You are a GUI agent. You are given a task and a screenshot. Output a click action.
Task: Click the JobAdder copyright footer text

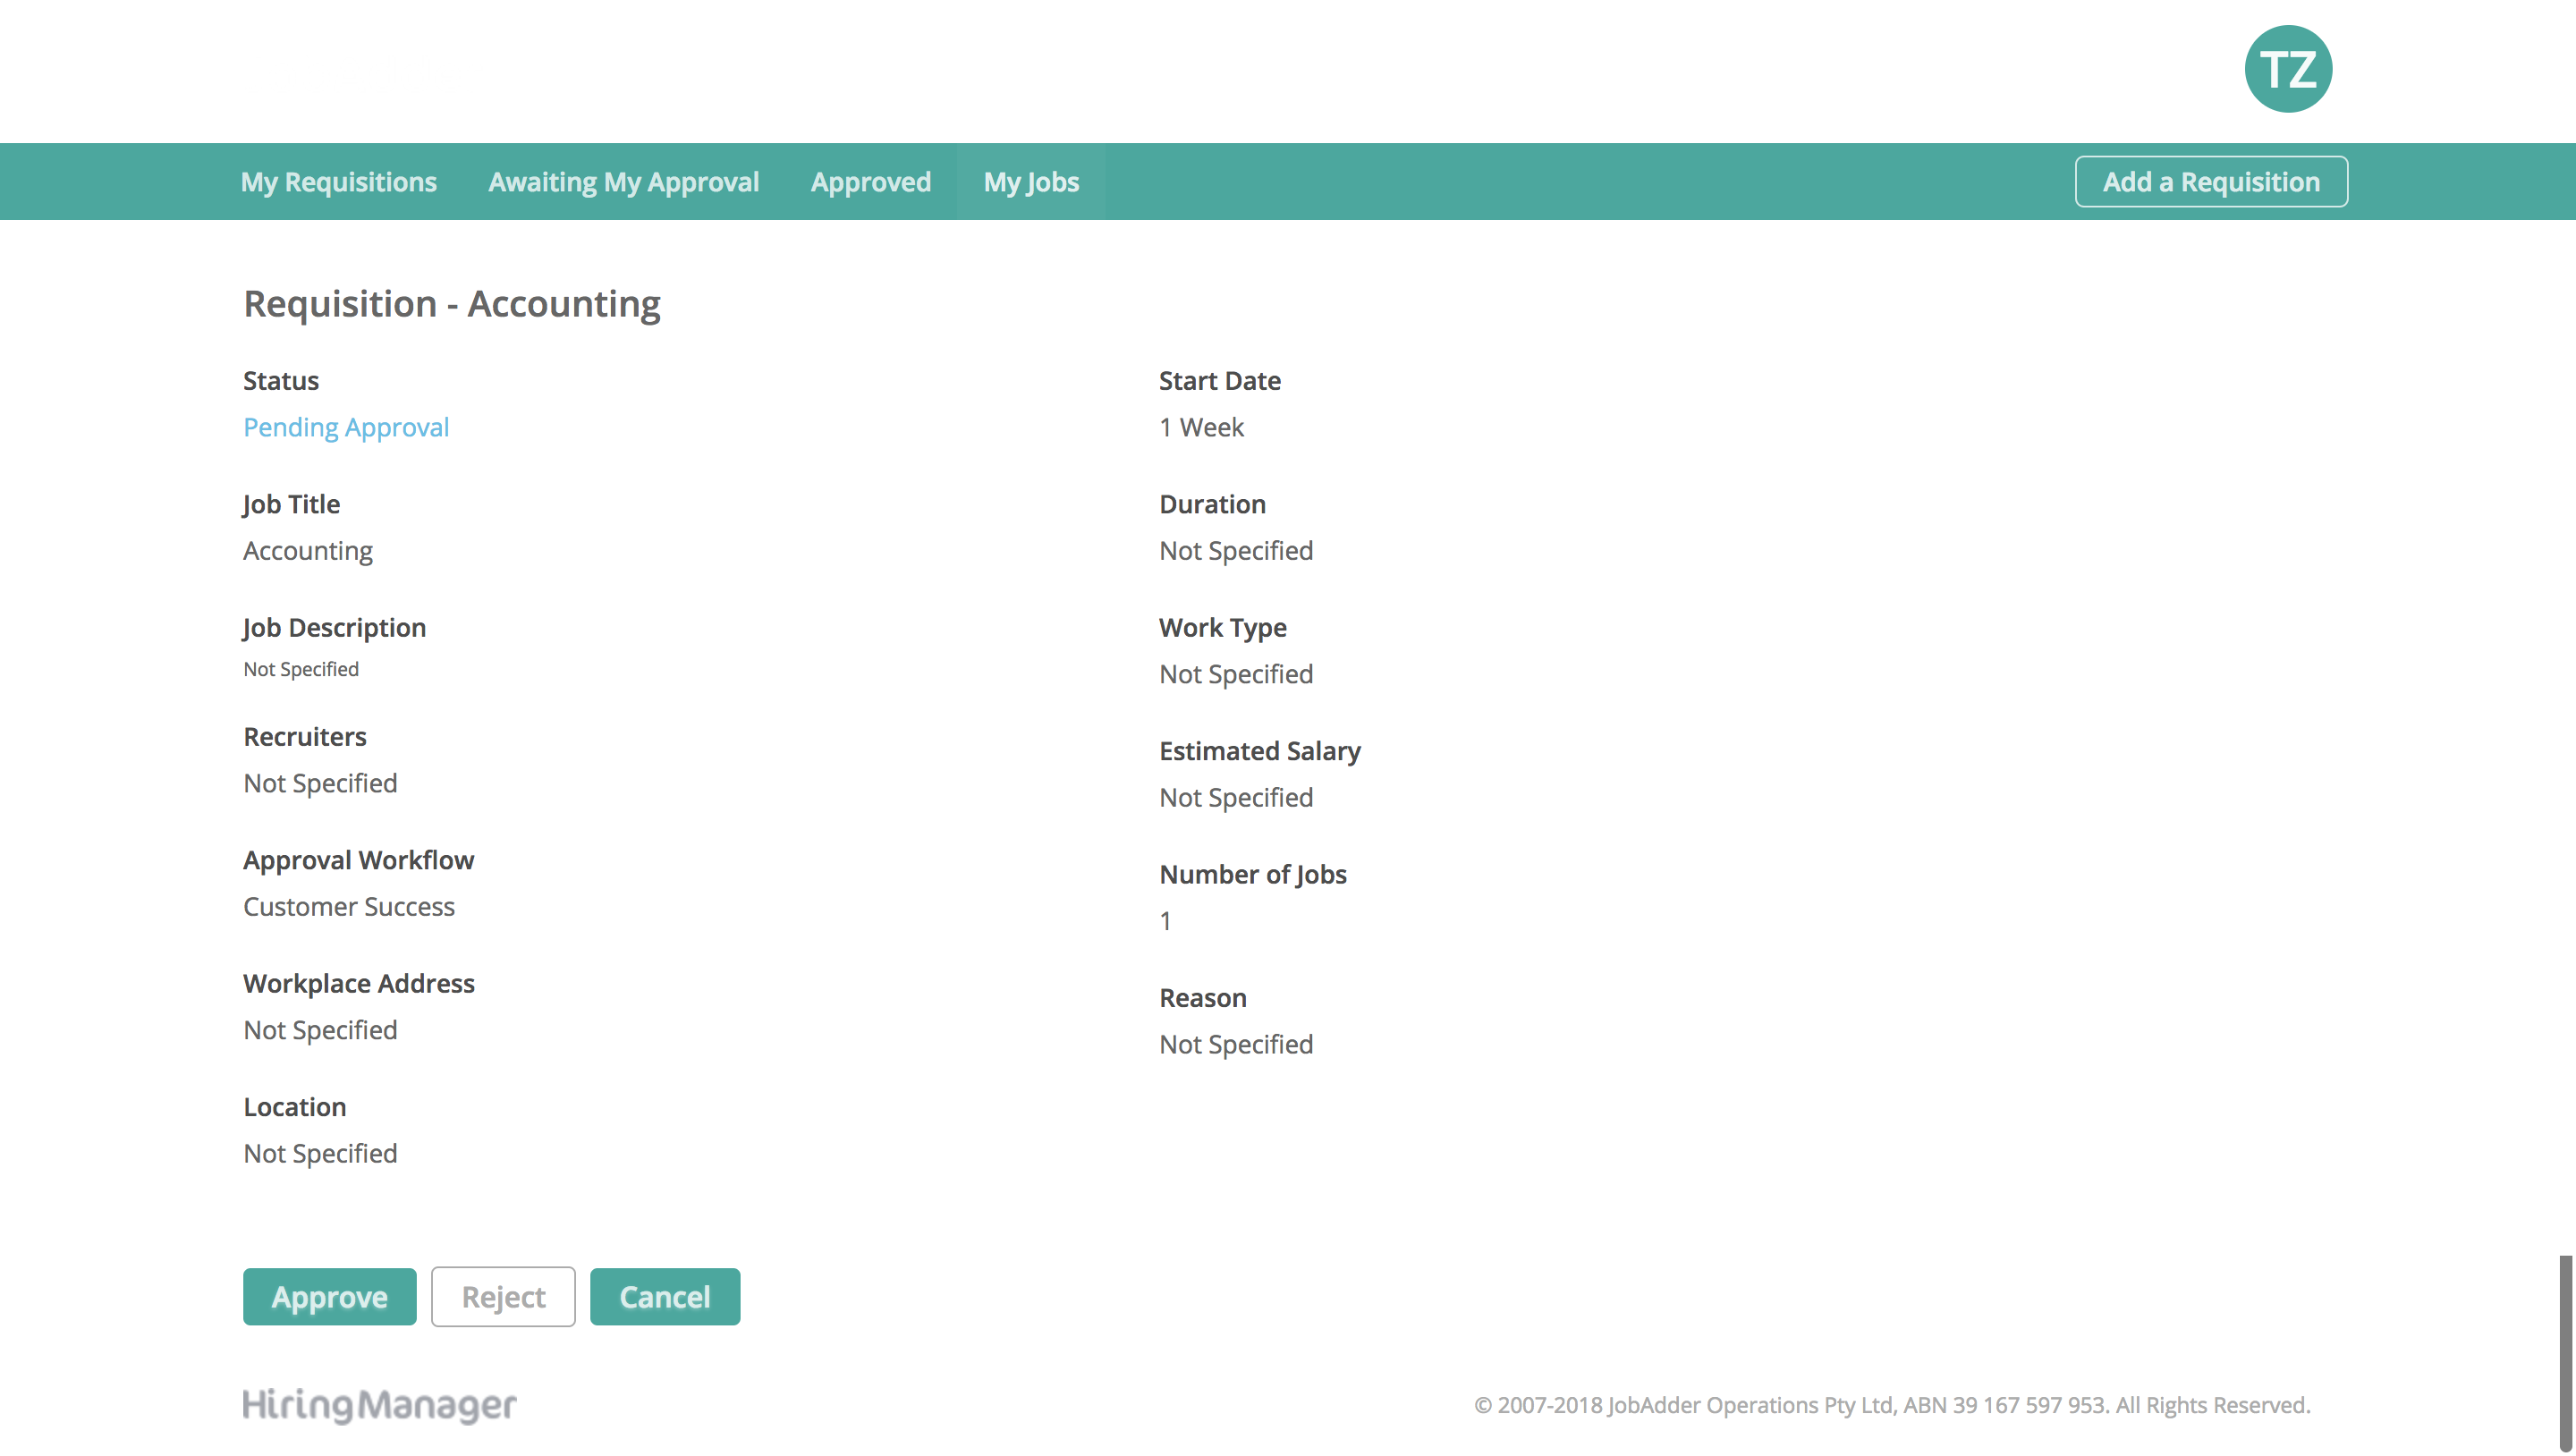tap(1891, 1405)
